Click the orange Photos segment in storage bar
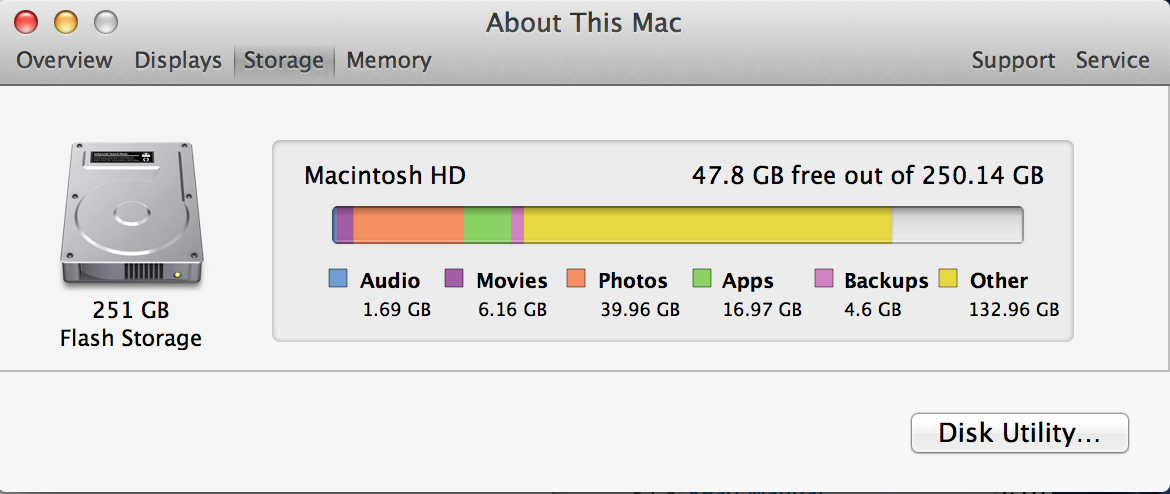 (409, 225)
